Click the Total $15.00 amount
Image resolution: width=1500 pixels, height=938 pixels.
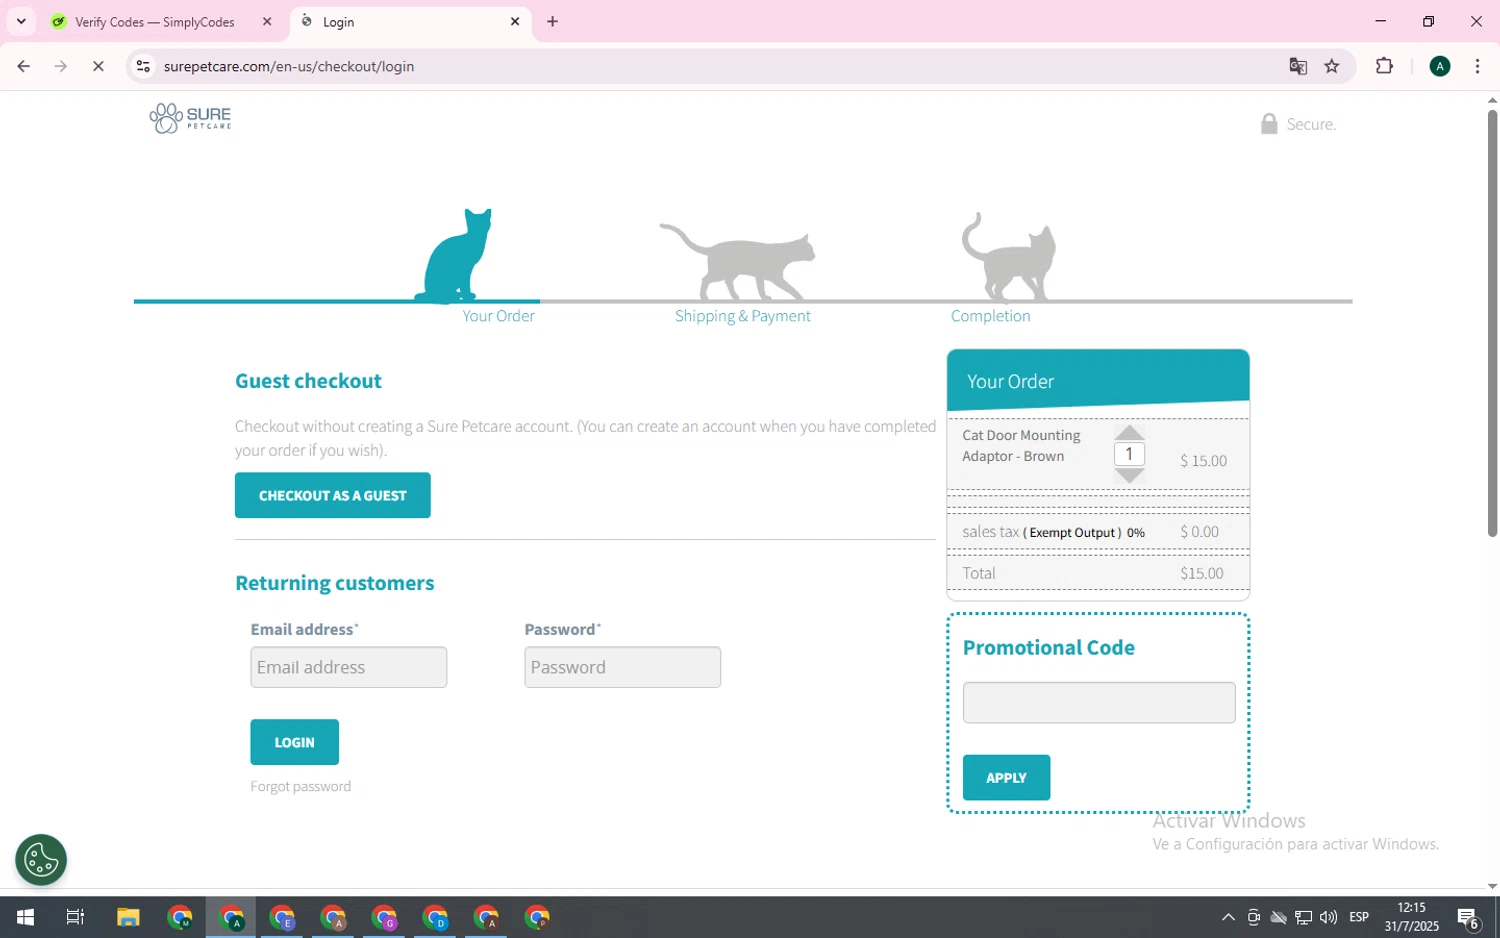tap(1201, 573)
